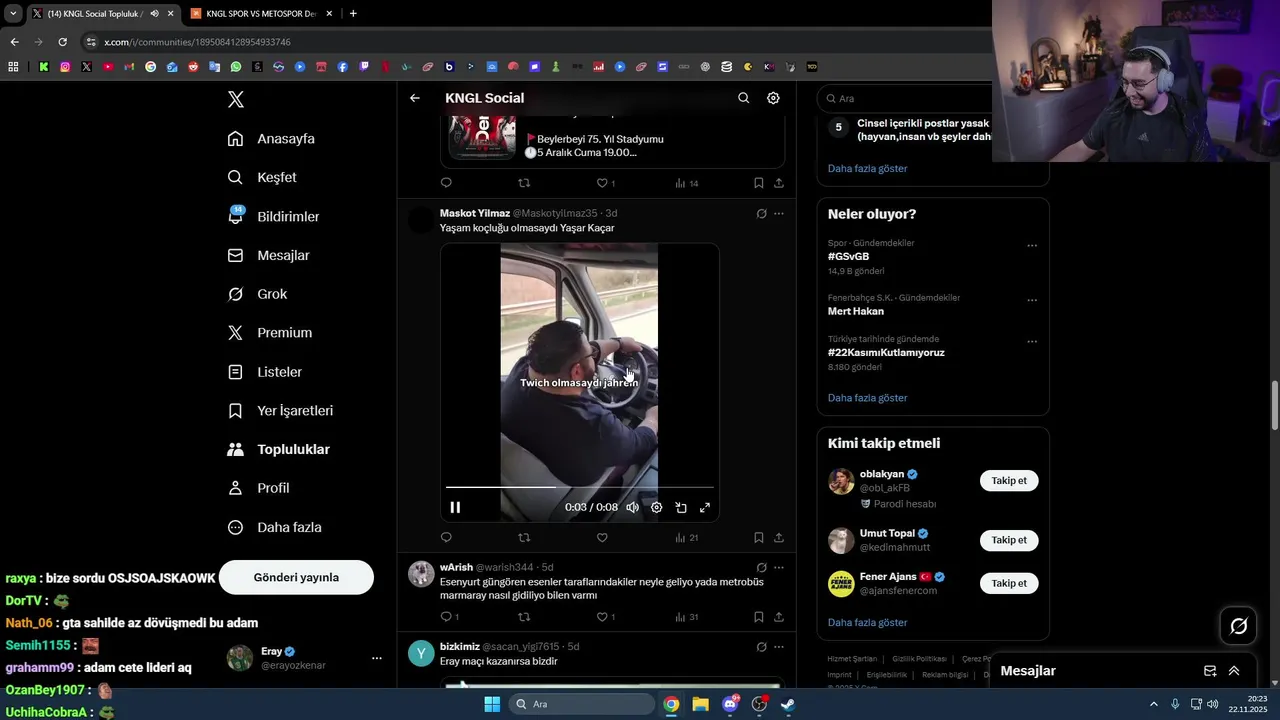Image resolution: width=1280 pixels, height=720 pixels.
Task: Open Yer İşaretleri bookmarks
Action: tap(280, 411)
